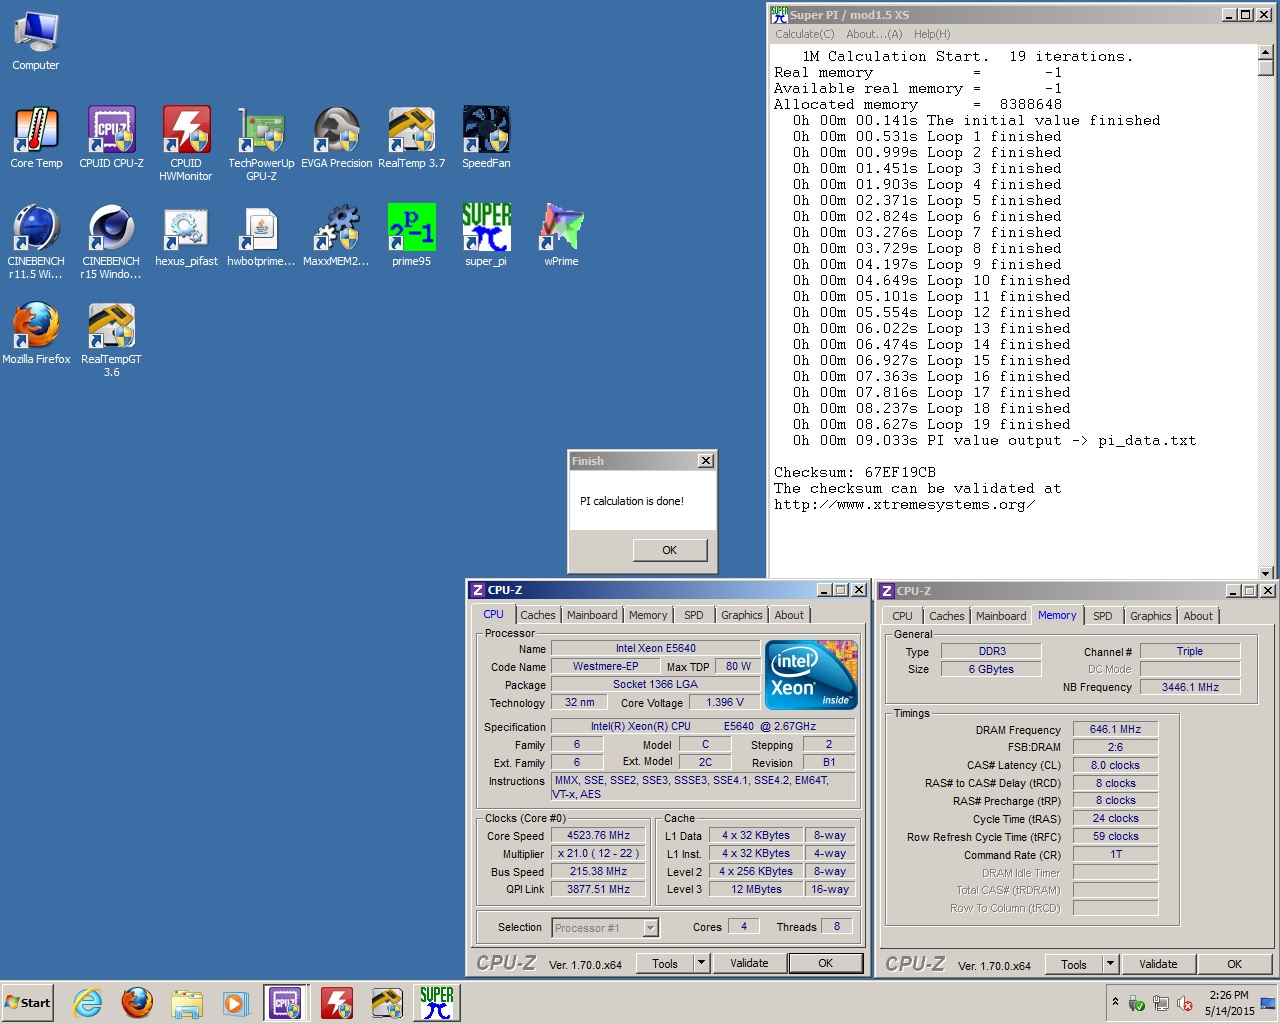Click the Start button
Image resolution: width=1280 pixels, height=1024 pixels.
point(28,1003)
